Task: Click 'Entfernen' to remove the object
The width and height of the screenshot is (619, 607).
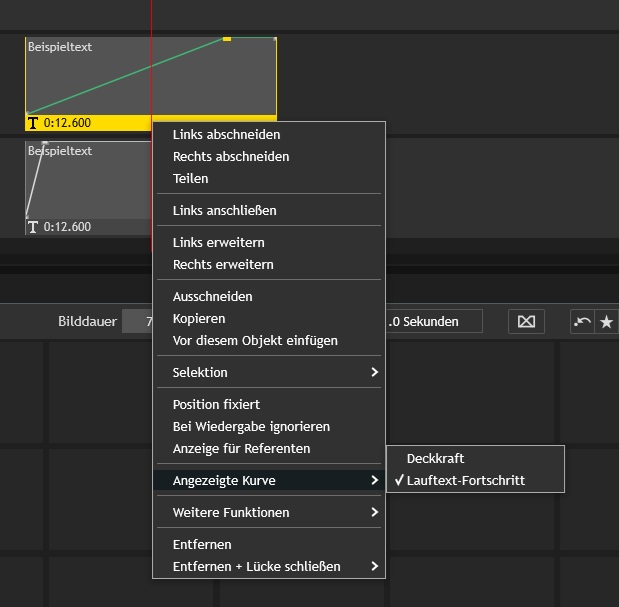Action: click(x=269, y=545)
